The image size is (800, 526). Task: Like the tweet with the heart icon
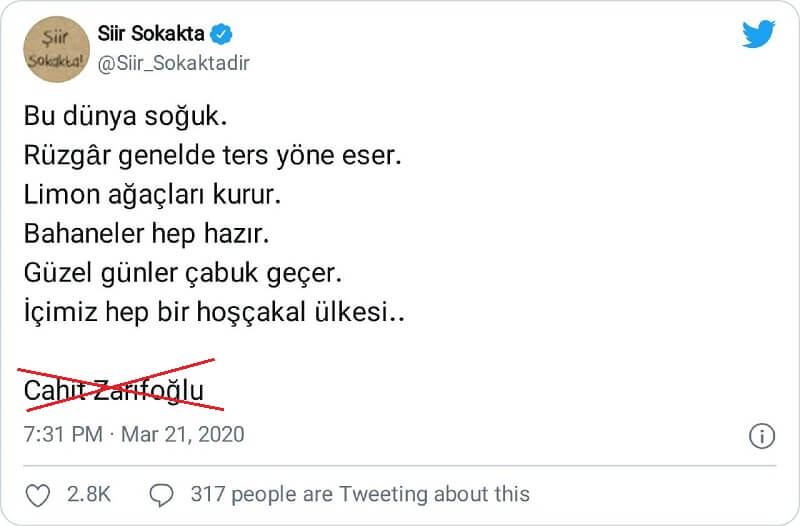[37, 494]
